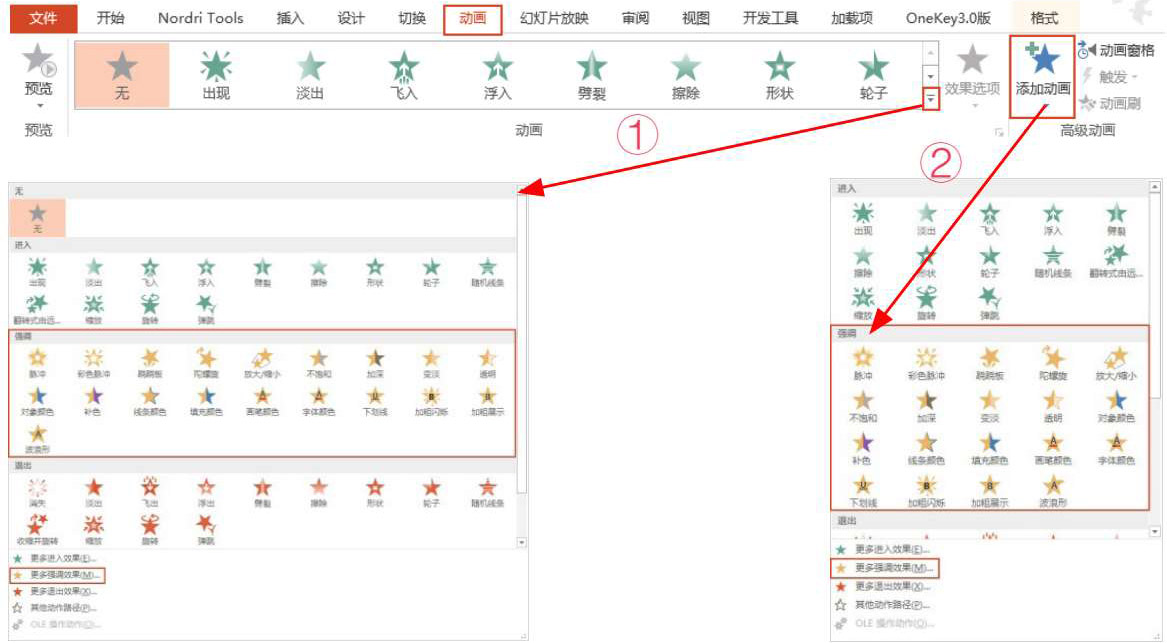Choose 加粗闪烁 in the Add Animation dropdown panel
The image size is (1167, 643).
click(926, 492)
